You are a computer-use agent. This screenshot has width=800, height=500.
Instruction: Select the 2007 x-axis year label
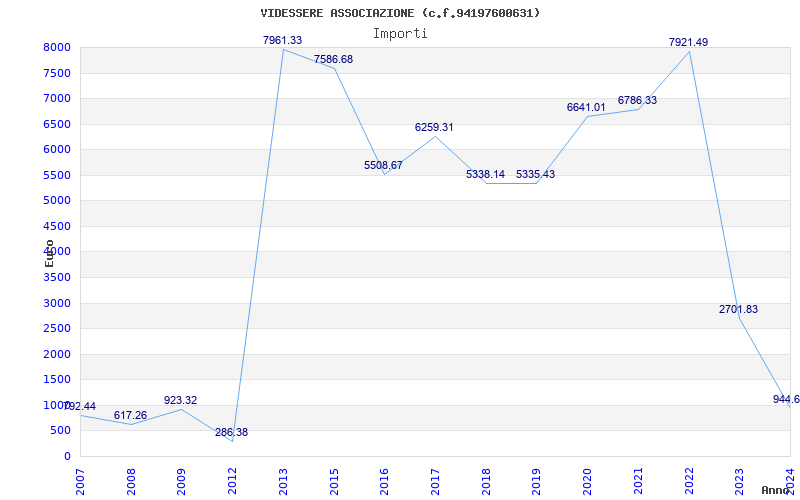tap(80, 482)
